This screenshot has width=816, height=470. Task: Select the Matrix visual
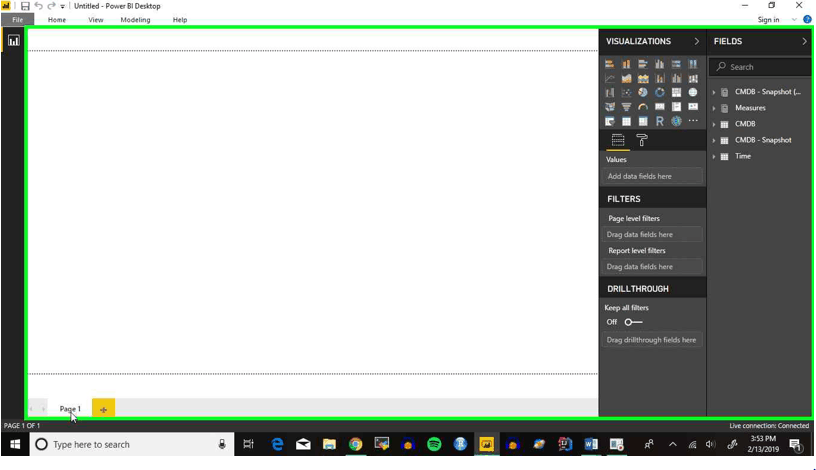(x=643, y=121)
